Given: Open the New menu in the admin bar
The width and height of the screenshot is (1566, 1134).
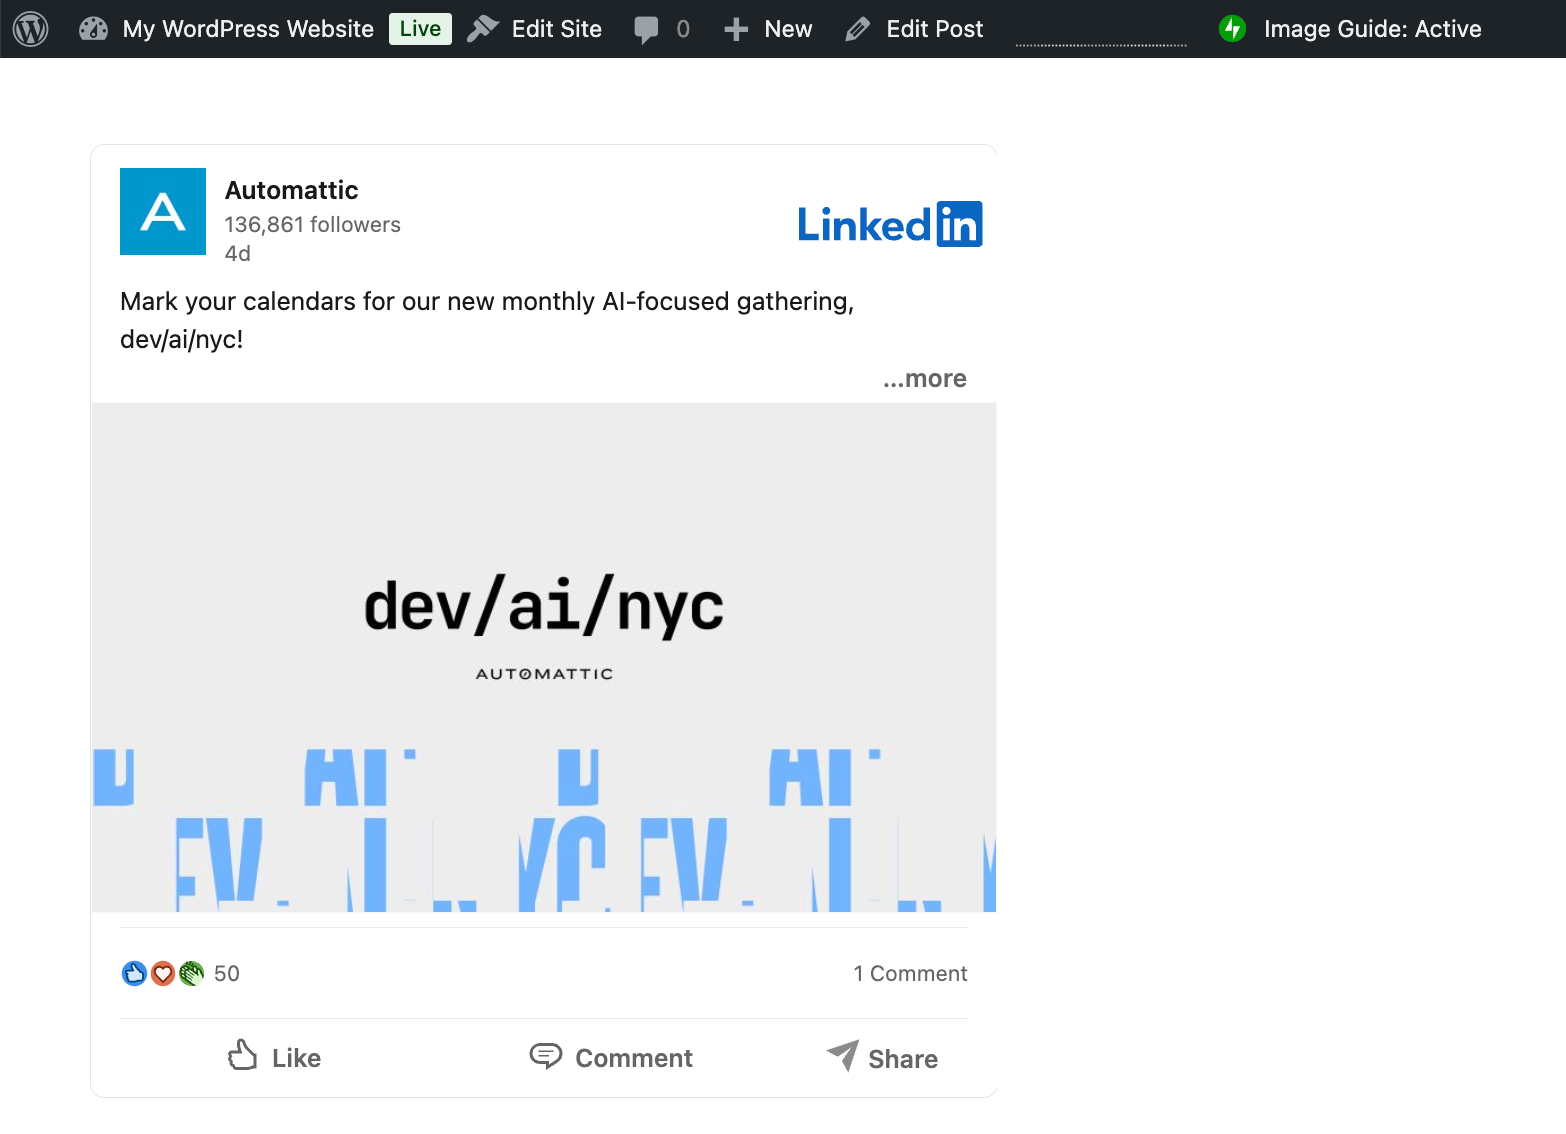Looking at the screenshot, I should pyautogui.click(x=787, y=28).
